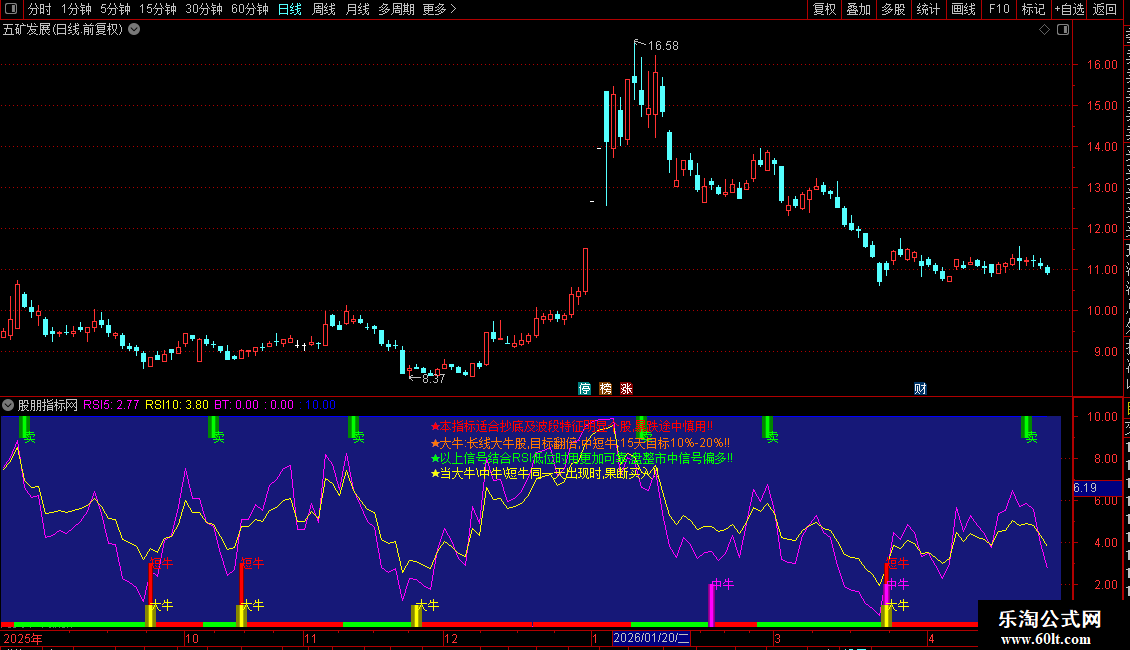Click the 16.58 high price label
The image size is (1130, 650).
point(663,45)
